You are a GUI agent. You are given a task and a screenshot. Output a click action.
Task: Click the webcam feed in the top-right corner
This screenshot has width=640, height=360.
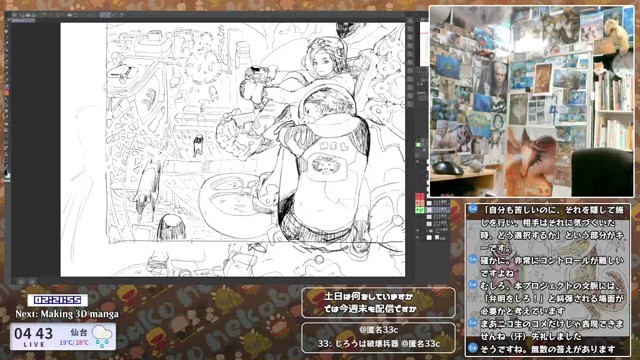[531, 101]
